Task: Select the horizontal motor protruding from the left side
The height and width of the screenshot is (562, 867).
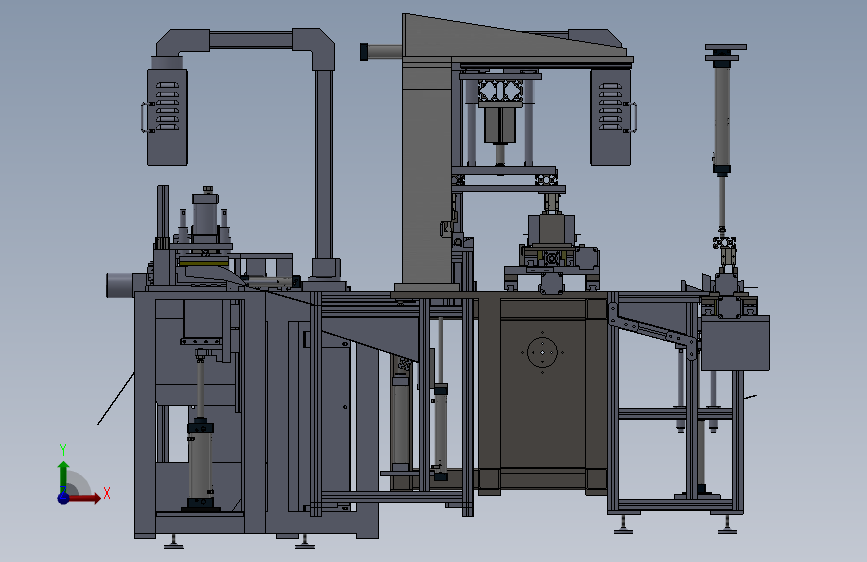Action: point(120,285)
